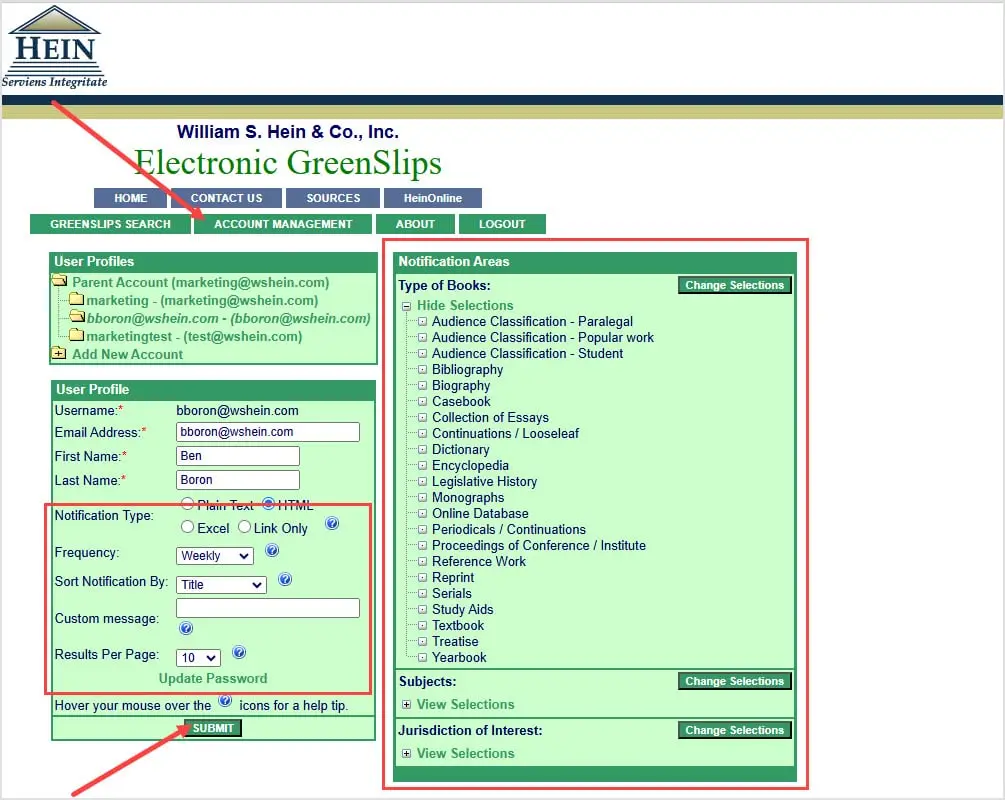Click inside the Email Address field
The image size is (1005, 800).
click(267, 431)
